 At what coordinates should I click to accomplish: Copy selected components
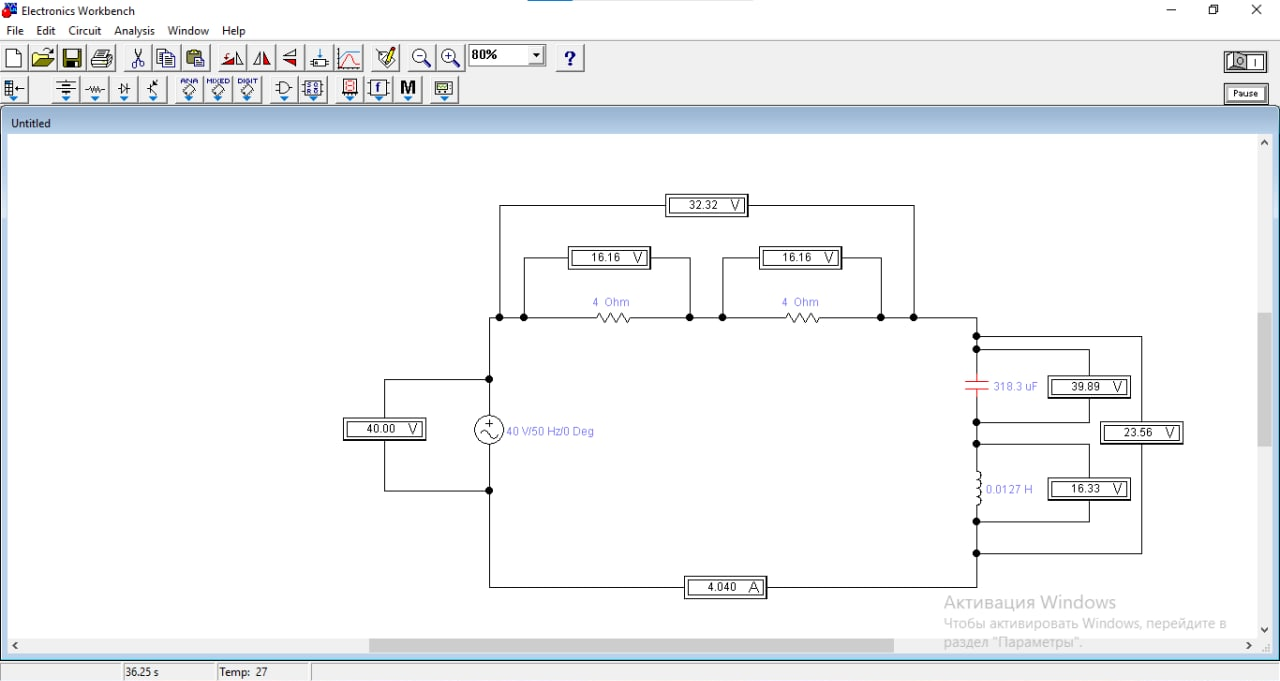pos(166,58)
